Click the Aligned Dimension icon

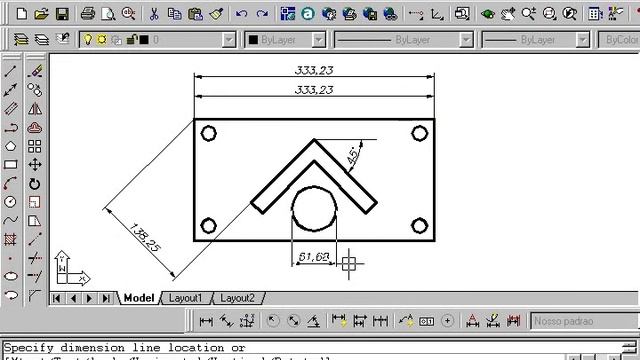tap(227, 322)
